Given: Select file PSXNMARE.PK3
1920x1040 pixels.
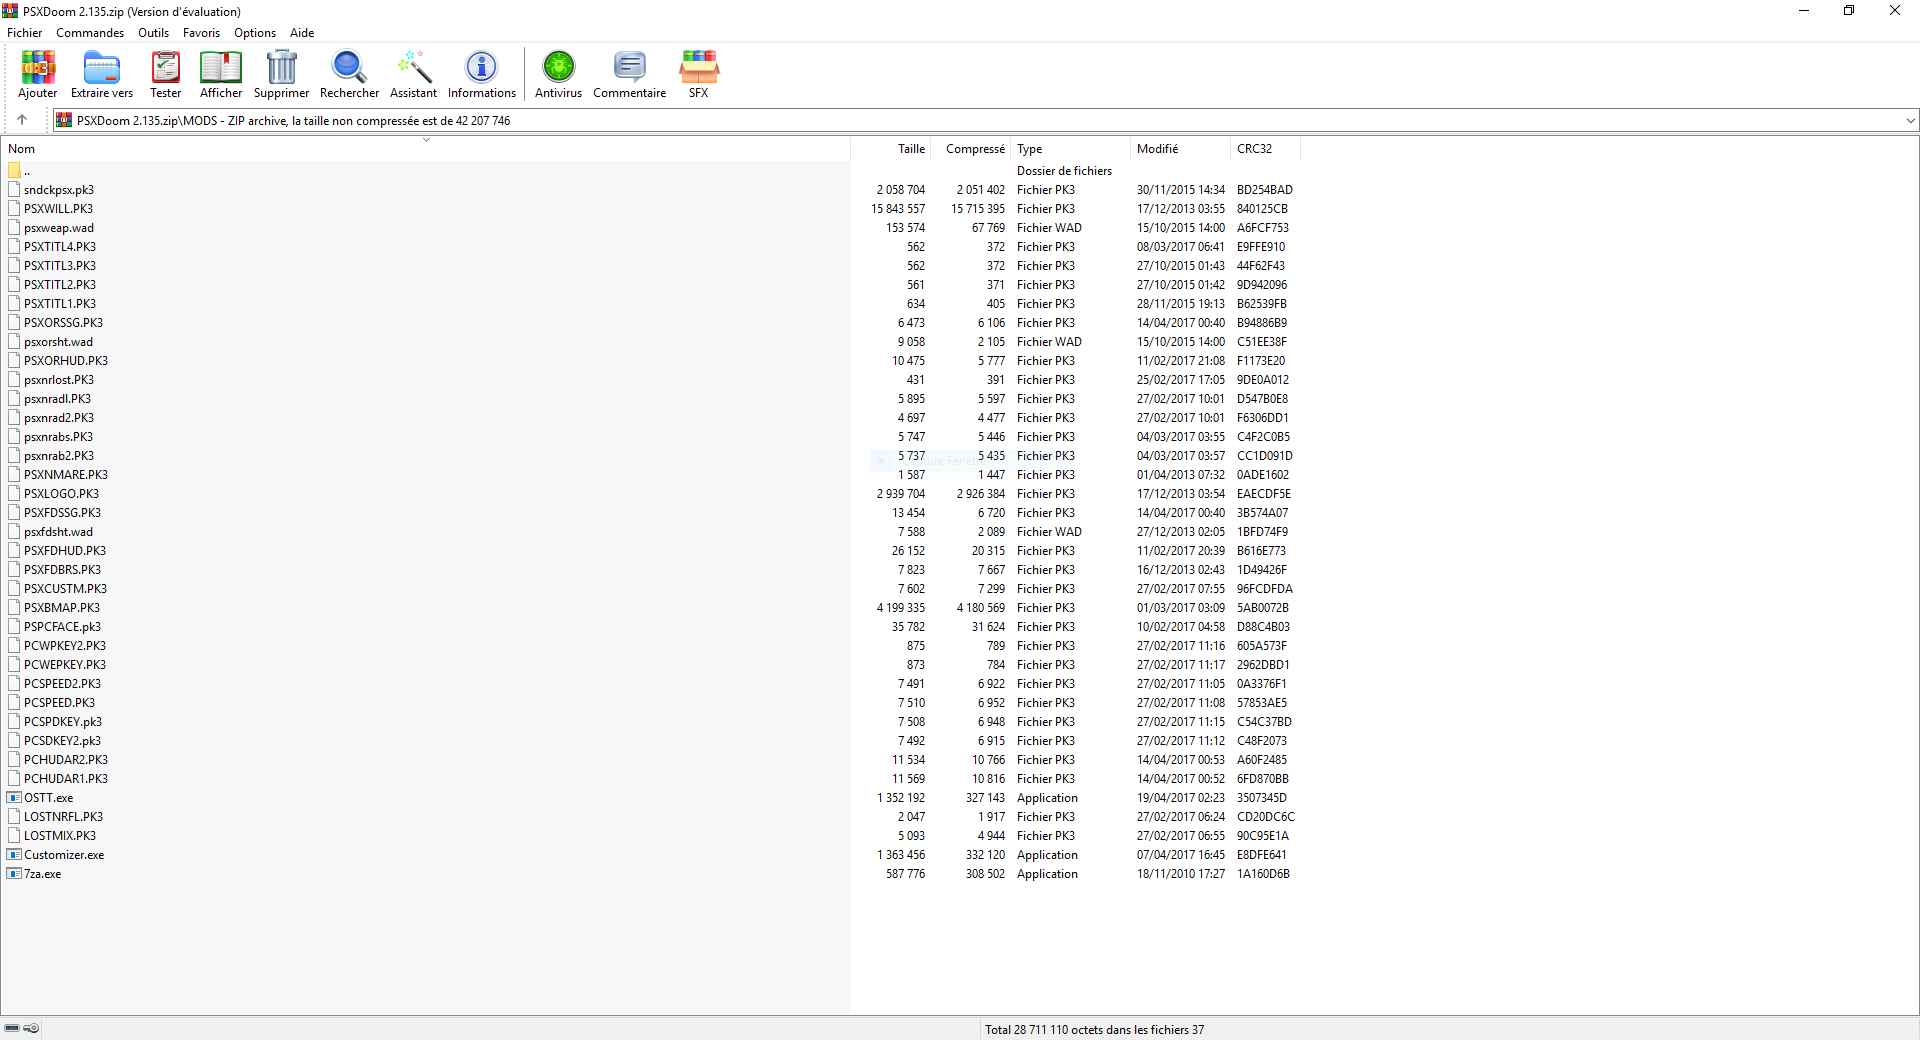Looking at the screenshot, I should point(66,475).
